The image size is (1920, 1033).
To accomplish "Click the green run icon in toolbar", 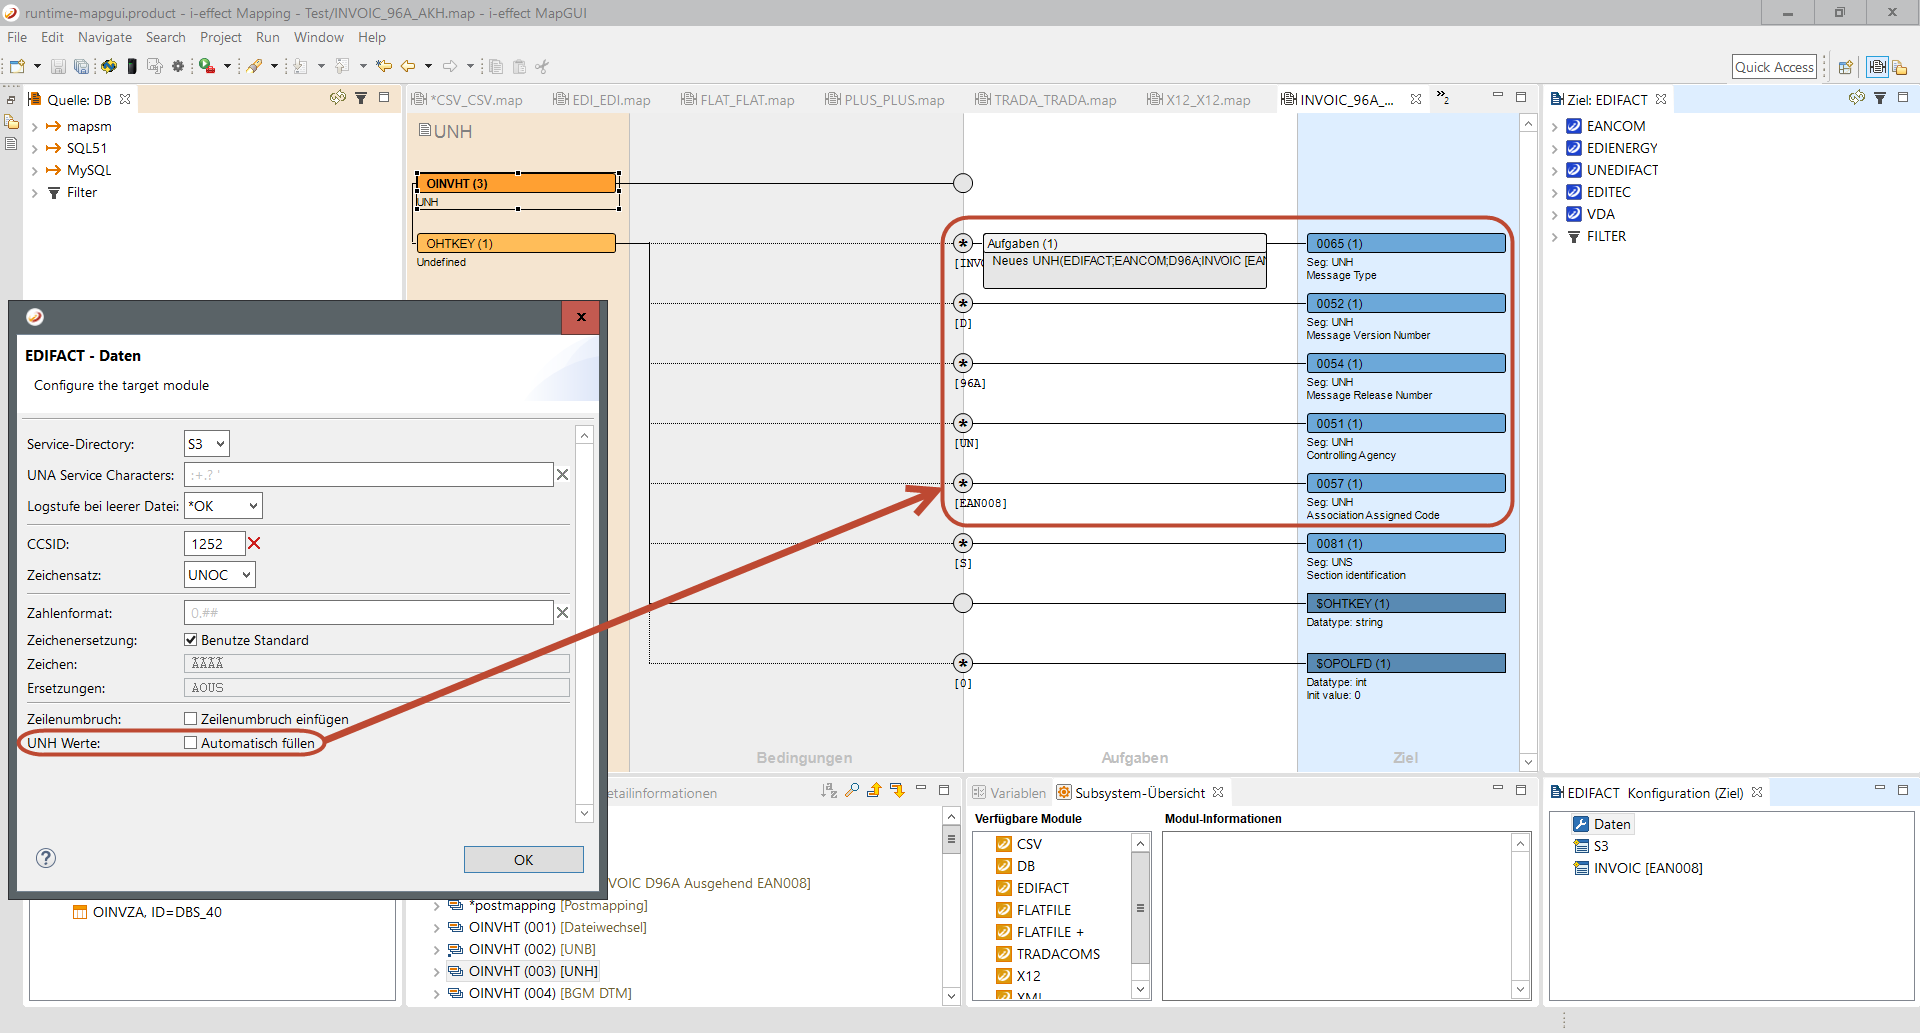I will point(205,67).
